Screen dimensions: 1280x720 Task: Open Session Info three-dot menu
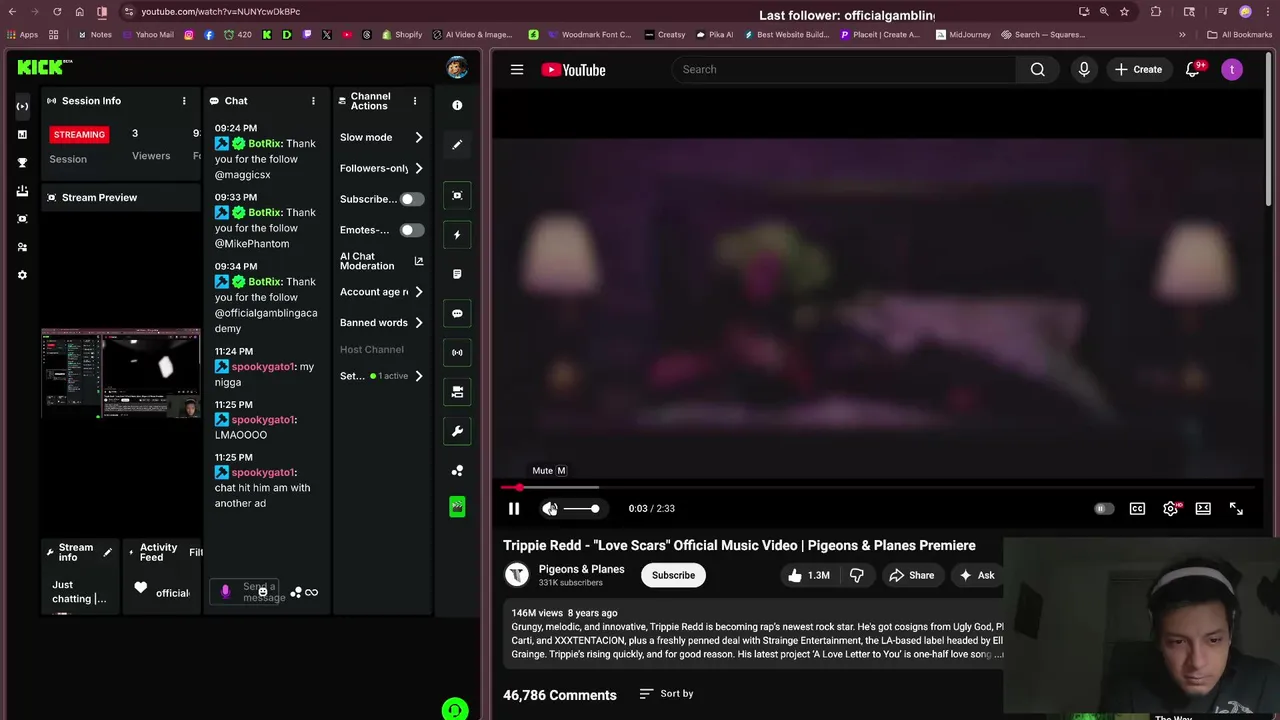(184, 101)
